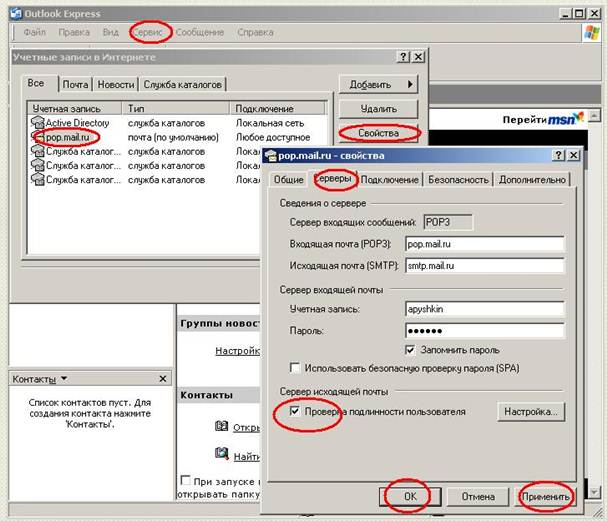
Task: Click the Перейти msn link
Action: 543,119
